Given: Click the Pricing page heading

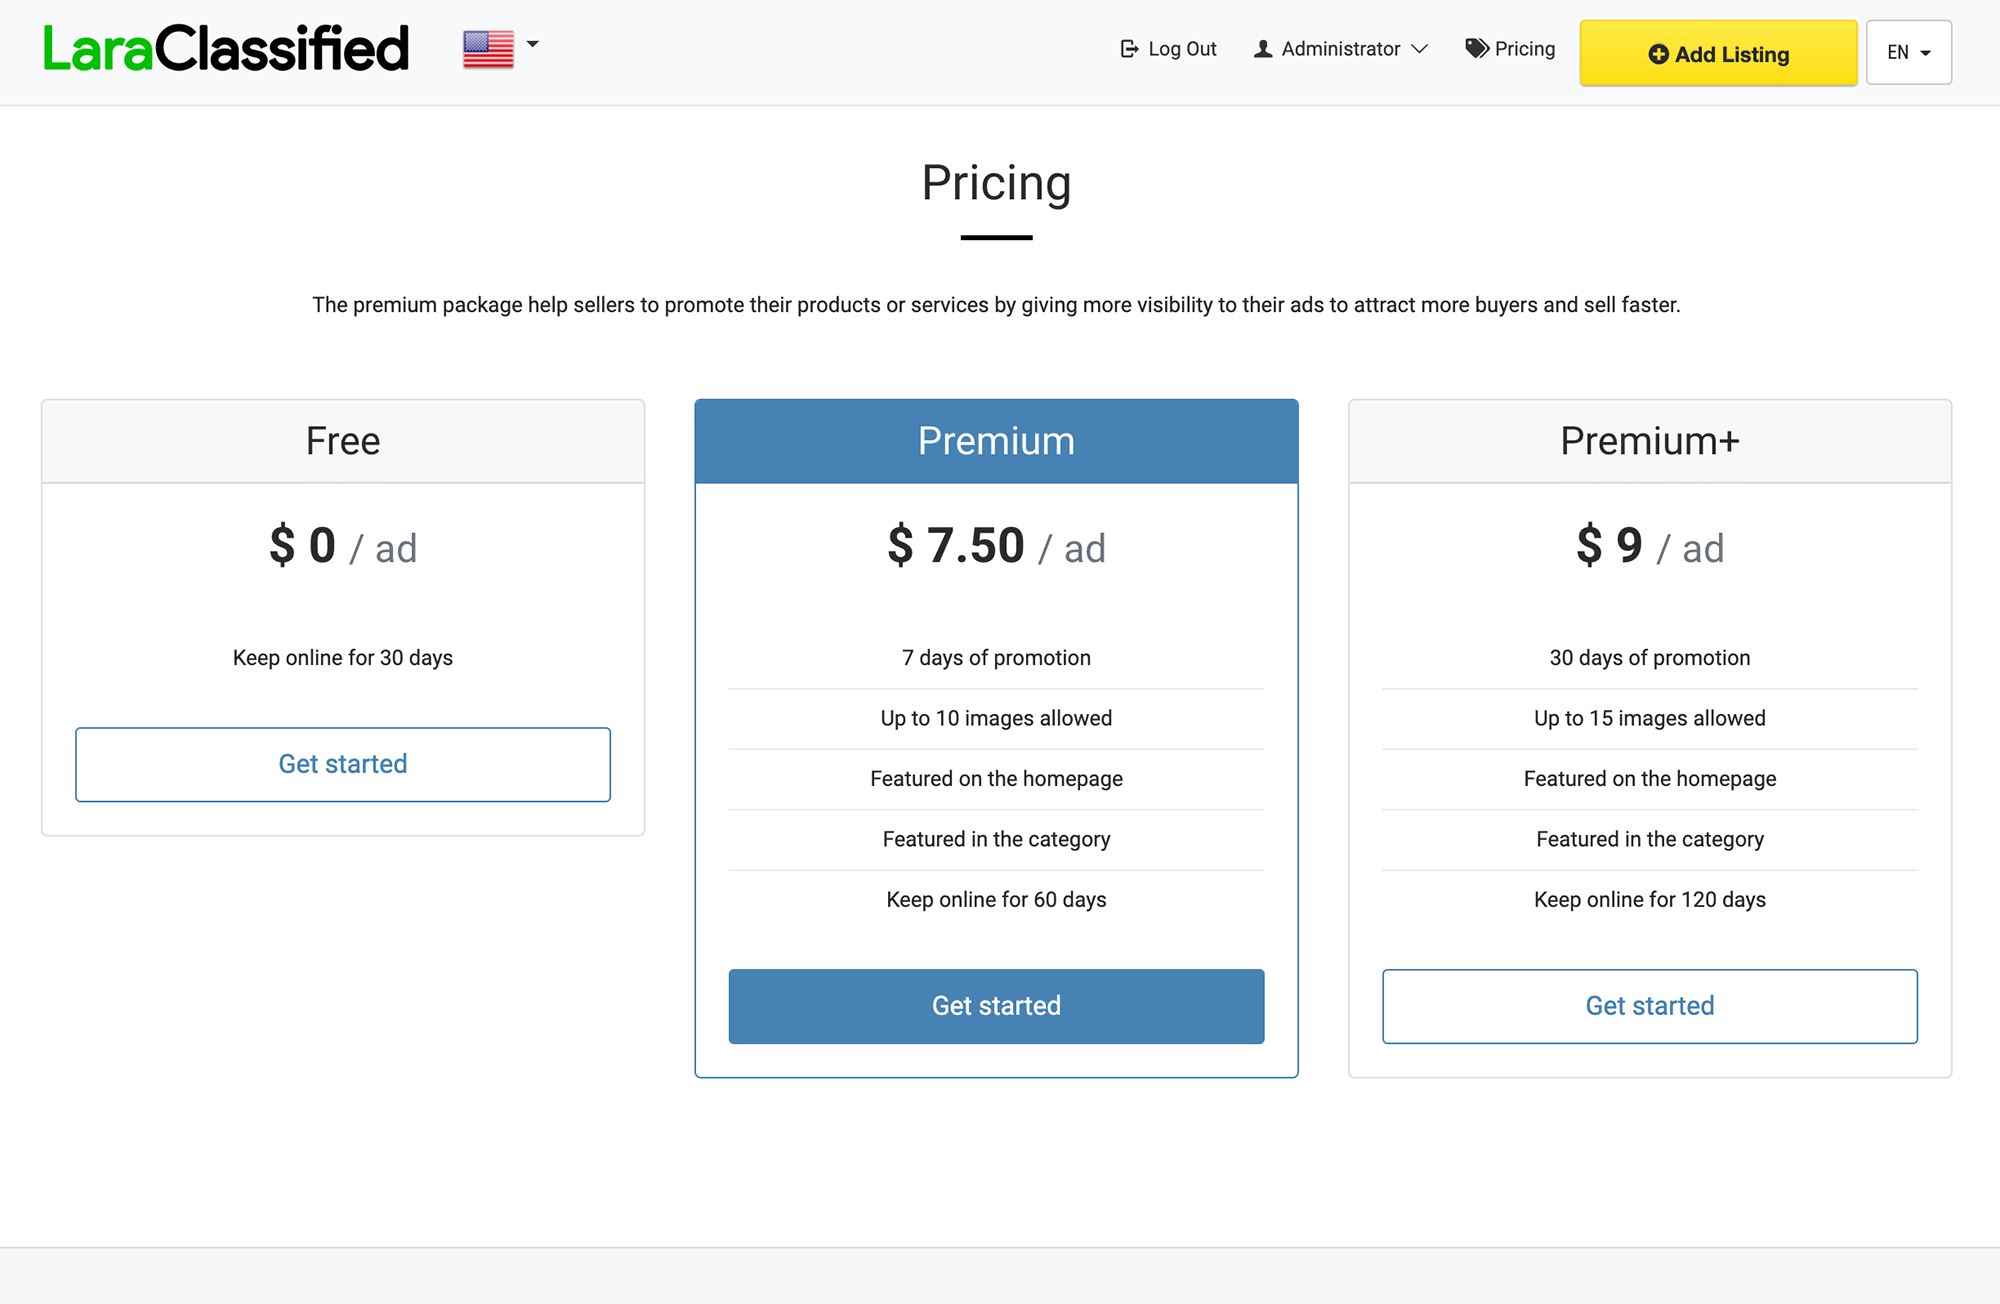Looking at the screenshot, I should click(996, 183).
